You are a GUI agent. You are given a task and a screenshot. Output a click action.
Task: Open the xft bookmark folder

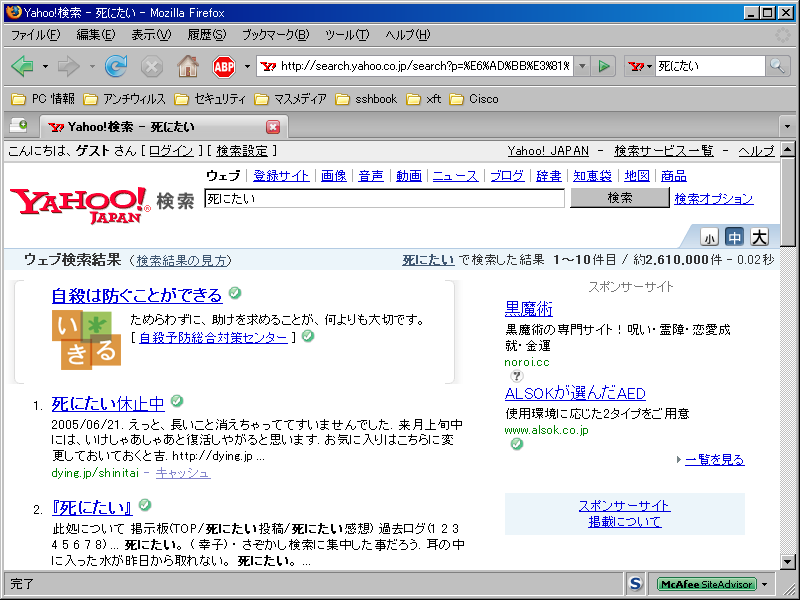click(x=423, y=99)
